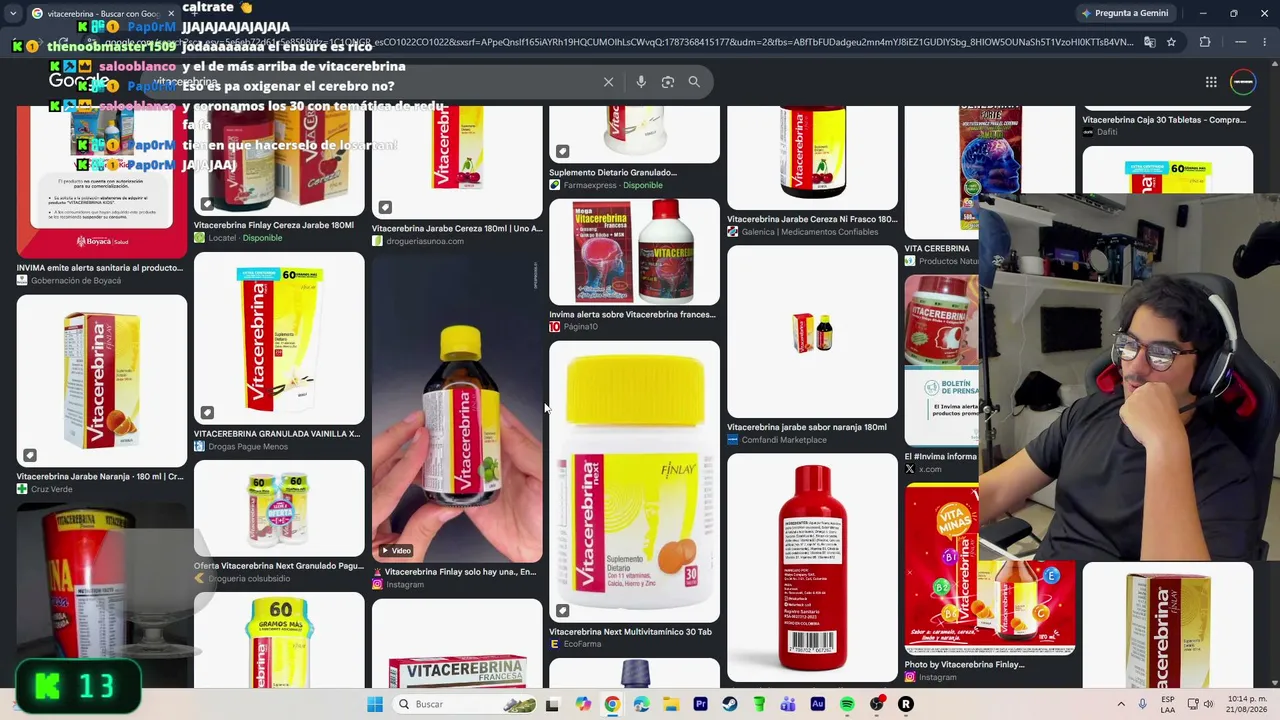Clear the Google search box text
Image resolution: width=1280 pixels, height=720 pixels.
[x=608, y=82]
